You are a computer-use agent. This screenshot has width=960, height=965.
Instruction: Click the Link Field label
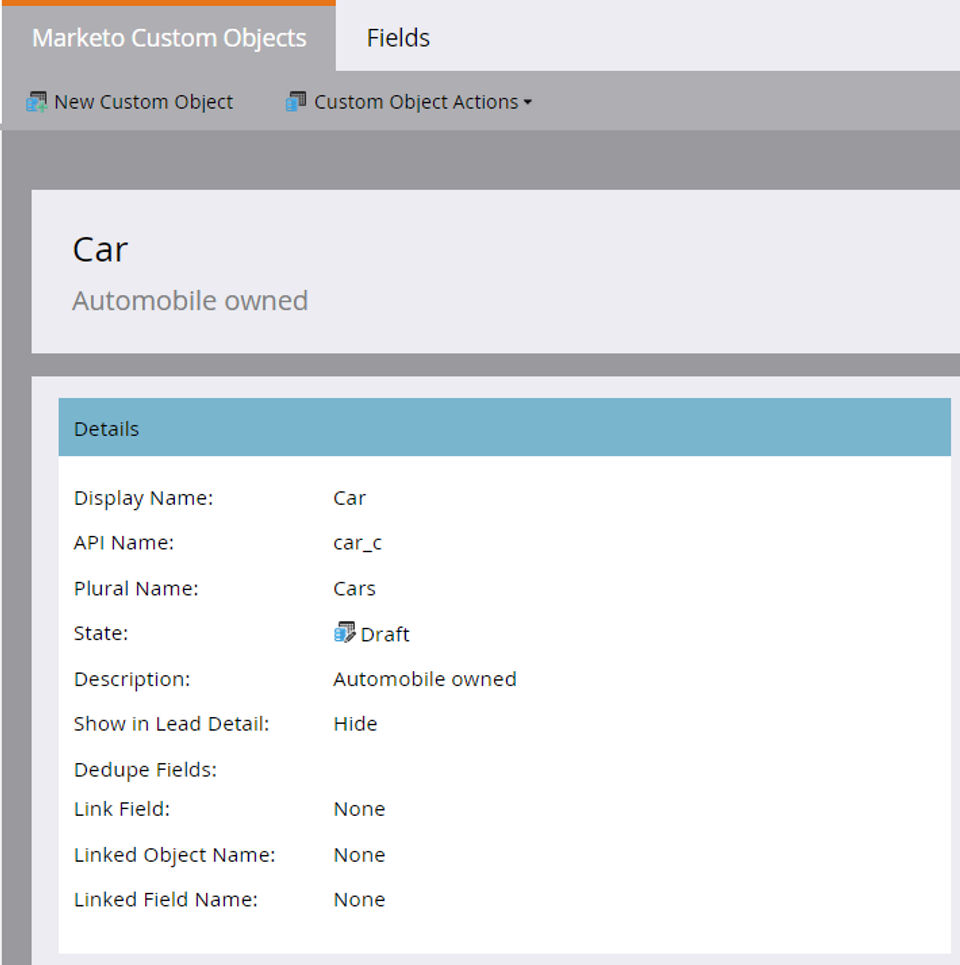[122, 809]
